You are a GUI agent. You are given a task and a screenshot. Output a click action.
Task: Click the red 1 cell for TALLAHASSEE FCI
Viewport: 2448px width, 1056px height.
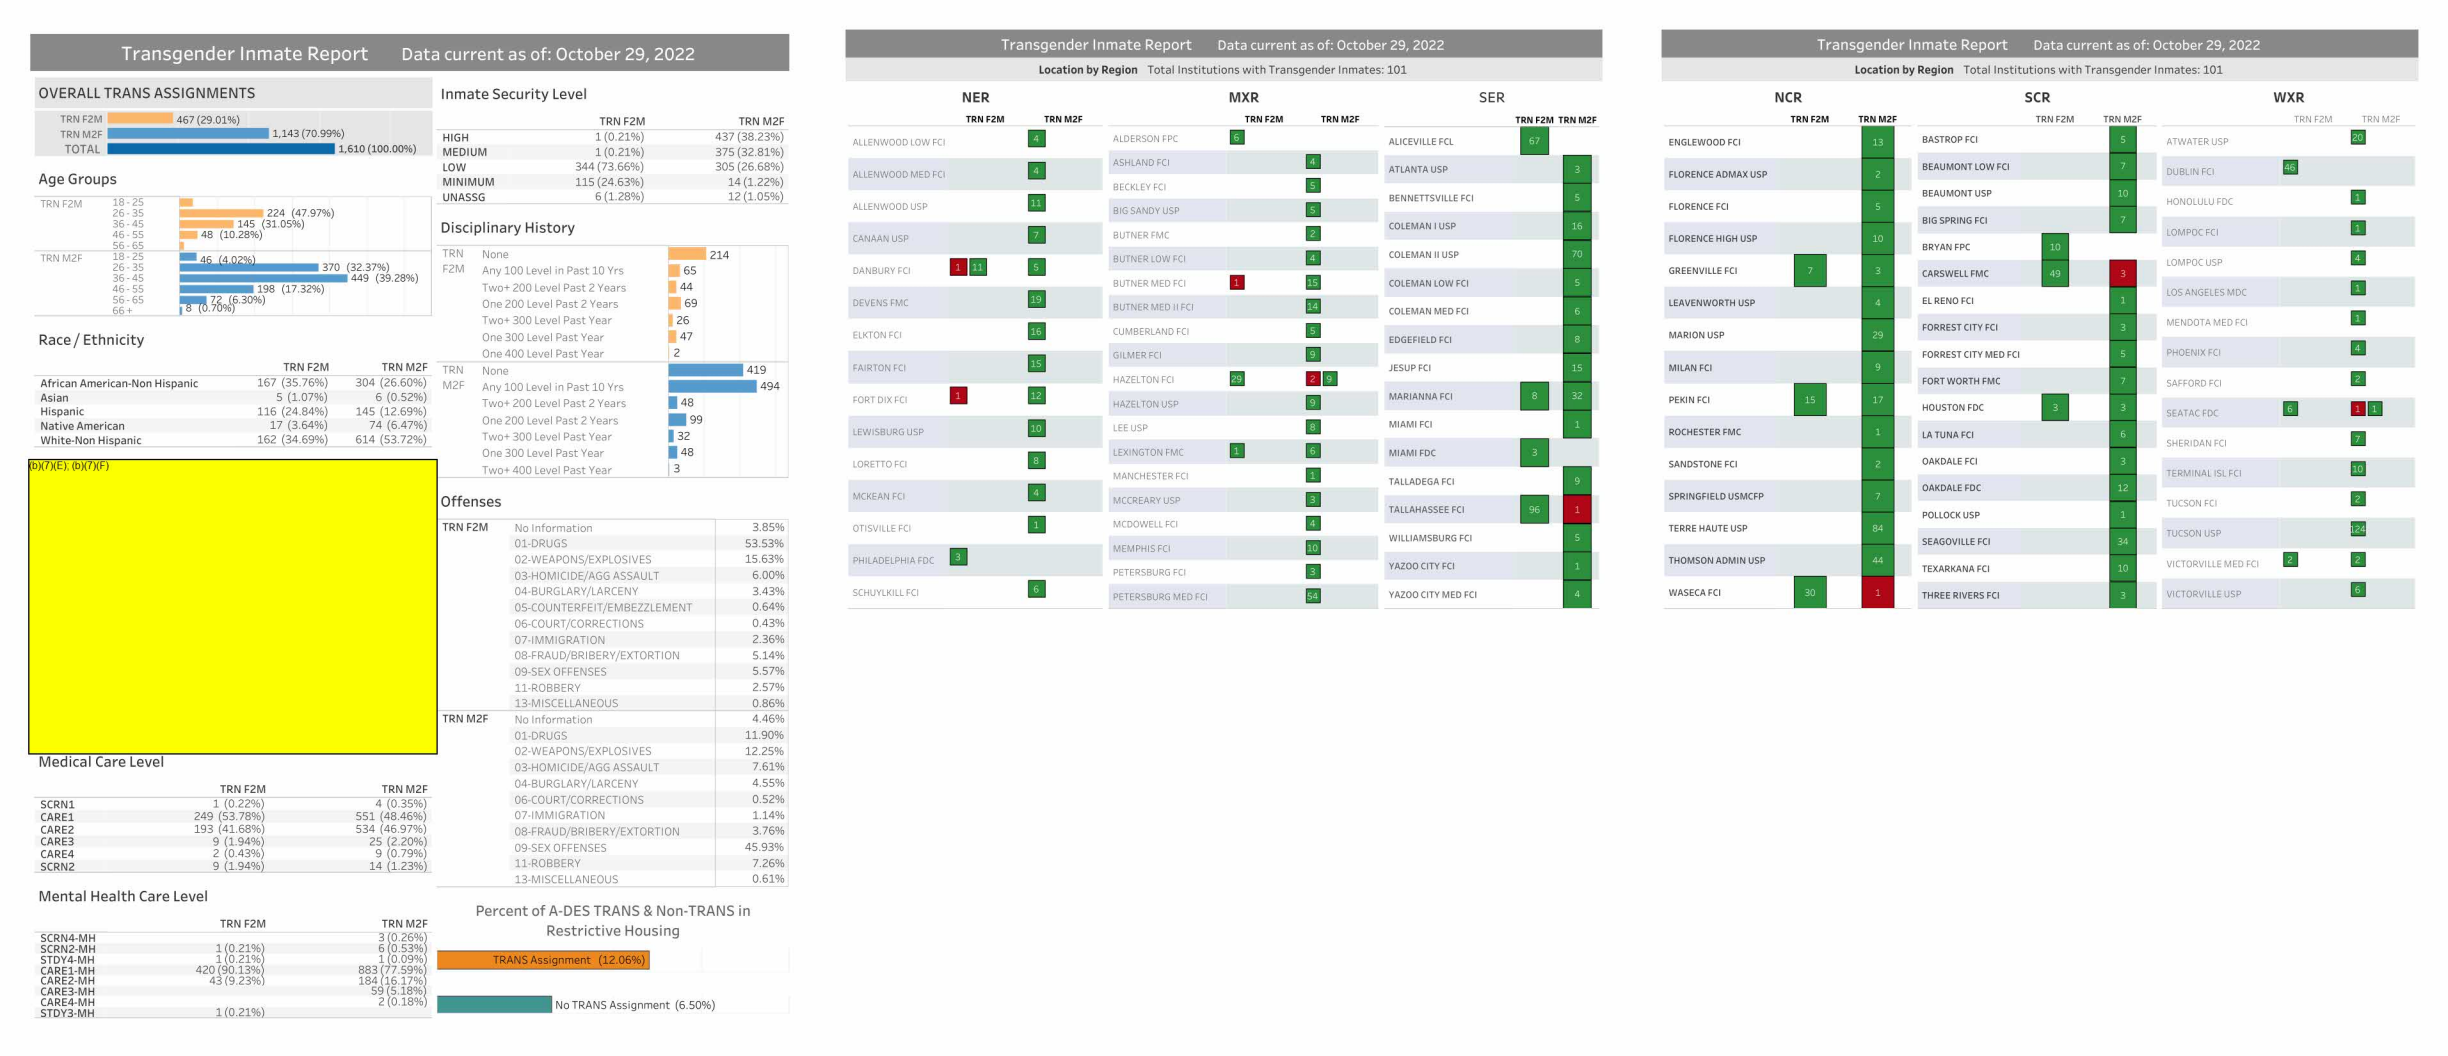click(x=1577, y=509)
